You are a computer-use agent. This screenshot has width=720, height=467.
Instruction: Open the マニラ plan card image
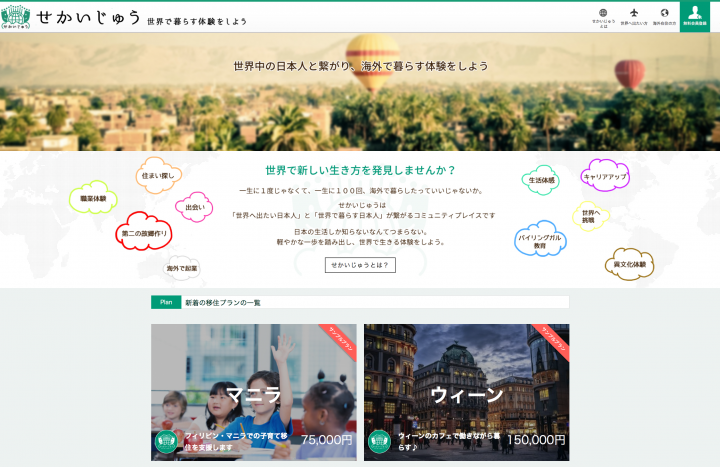pyautogui.click(x=253, y=392)
